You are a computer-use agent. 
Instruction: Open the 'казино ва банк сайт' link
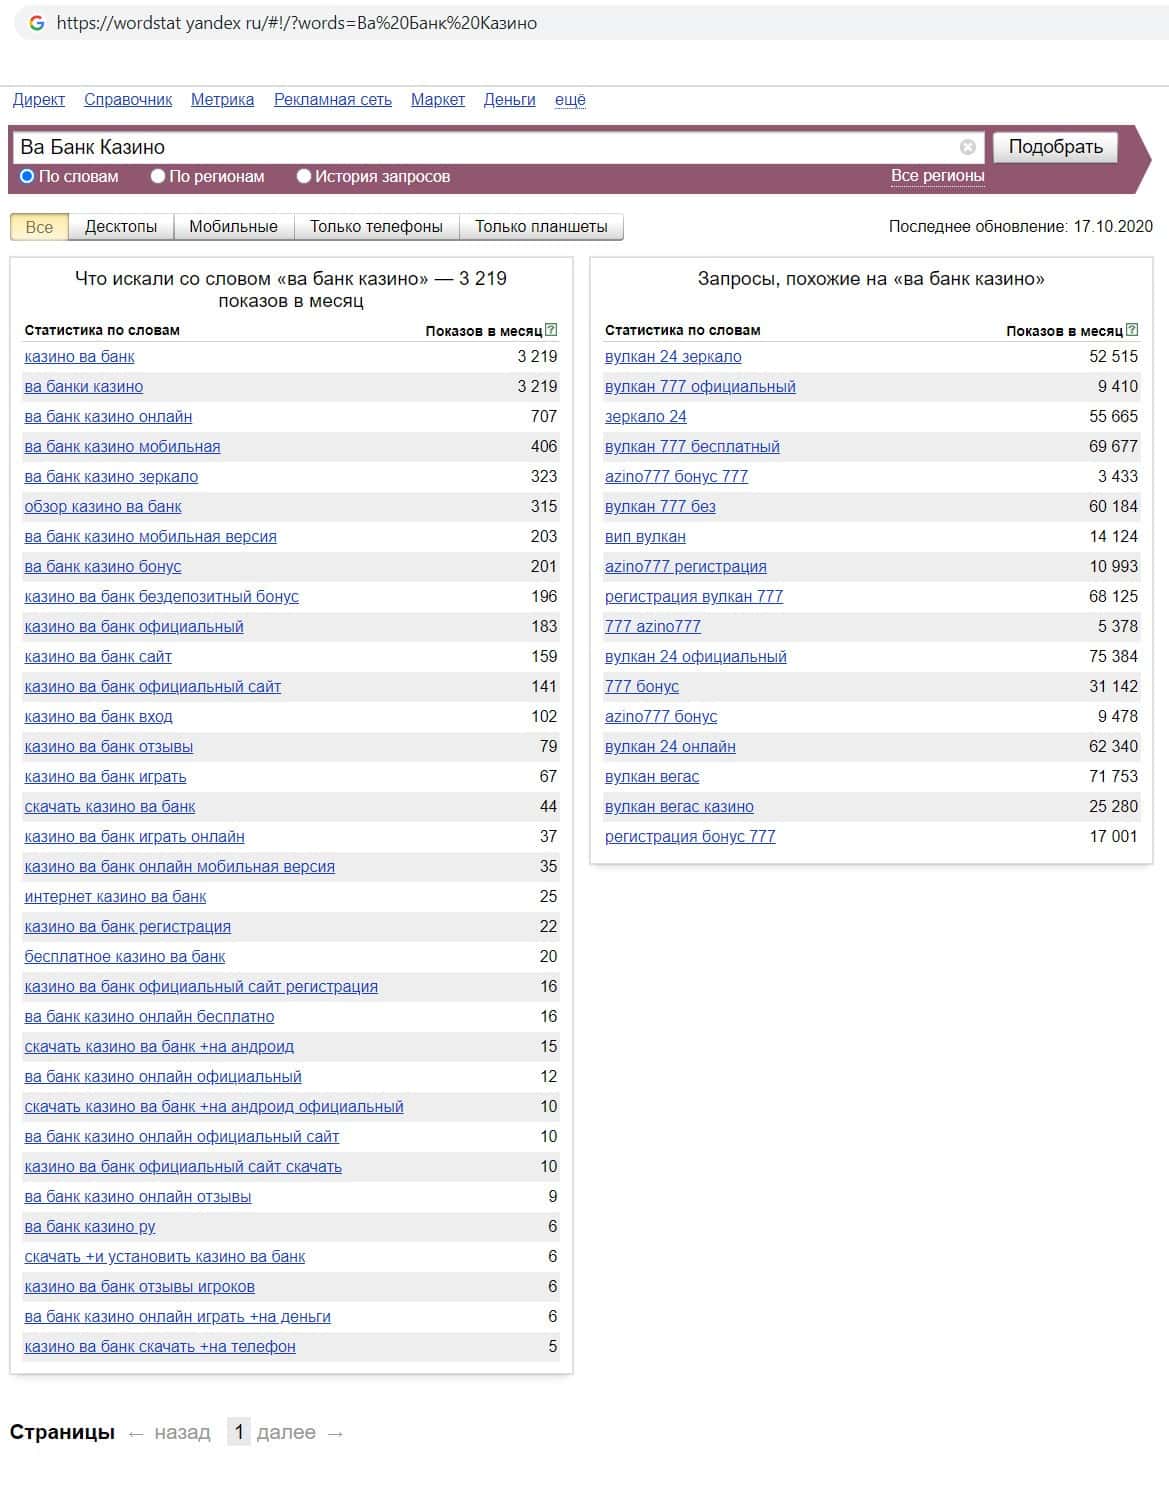point(98,657)
